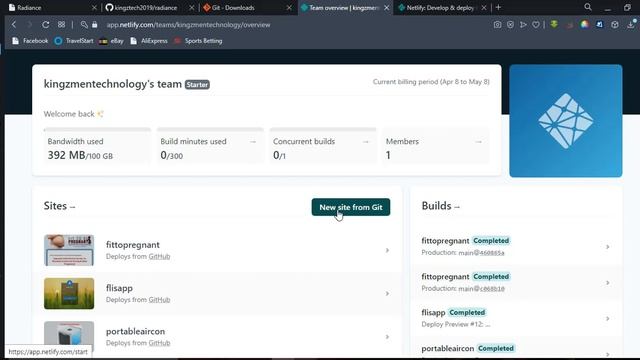Open the green download extension icon

[554, 24]
